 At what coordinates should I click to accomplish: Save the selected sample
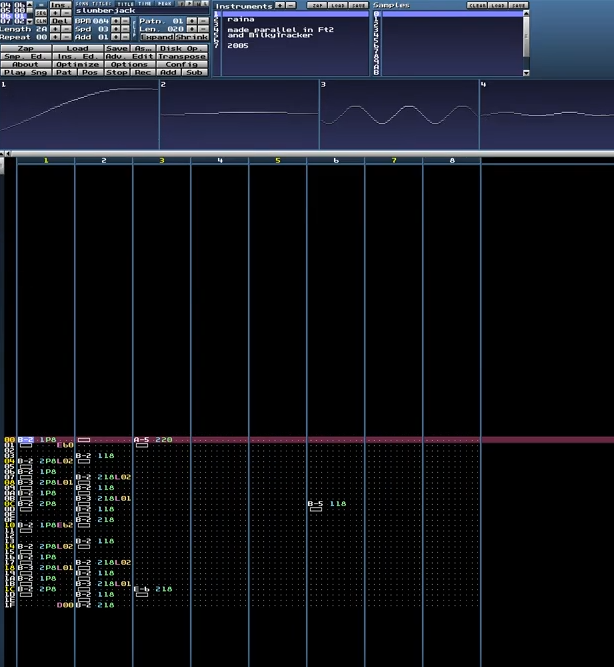tap(519, 5)
